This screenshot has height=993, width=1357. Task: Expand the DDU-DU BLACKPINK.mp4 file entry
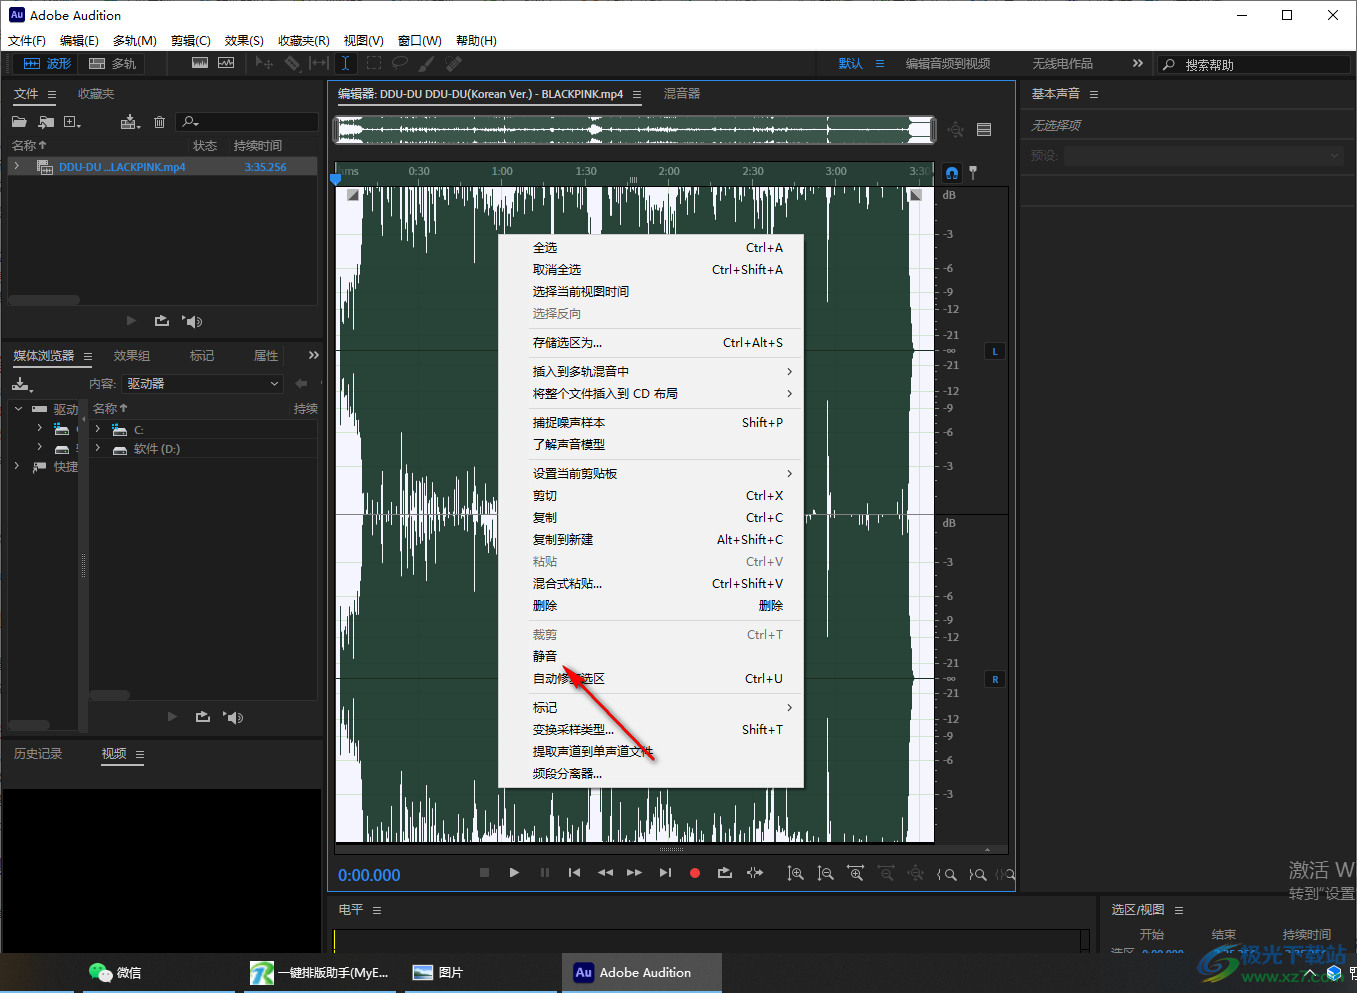17,167
